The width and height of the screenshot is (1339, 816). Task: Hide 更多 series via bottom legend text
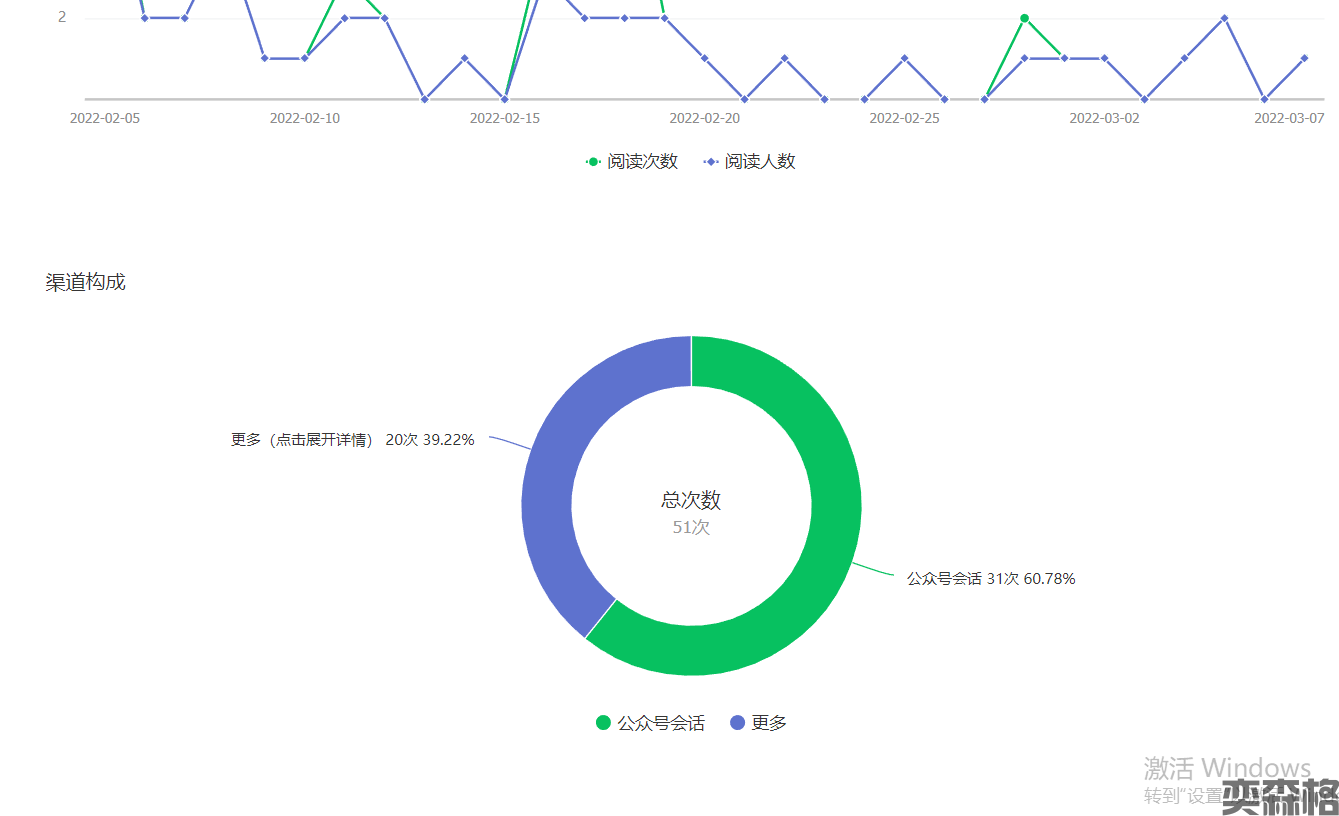pyautogui.click(x=769, y=723)
